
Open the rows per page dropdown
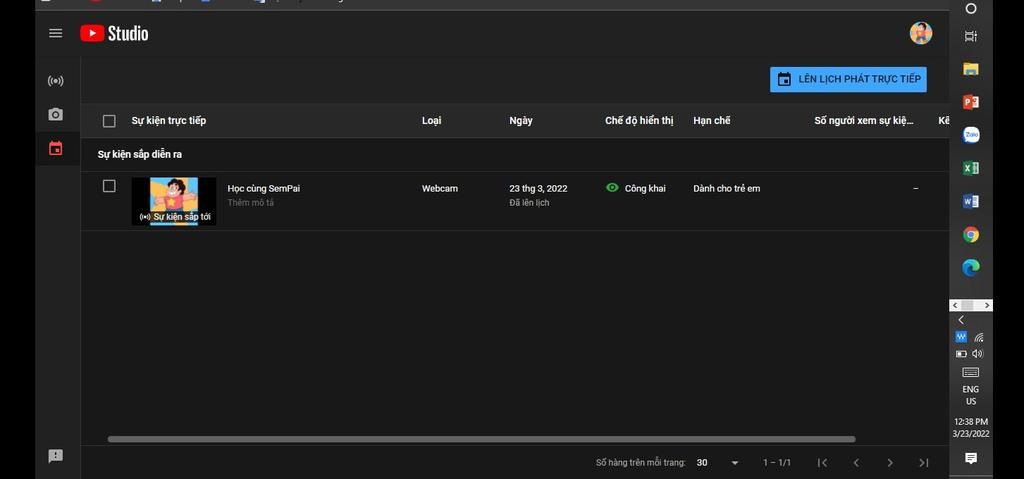click(717, 463)
